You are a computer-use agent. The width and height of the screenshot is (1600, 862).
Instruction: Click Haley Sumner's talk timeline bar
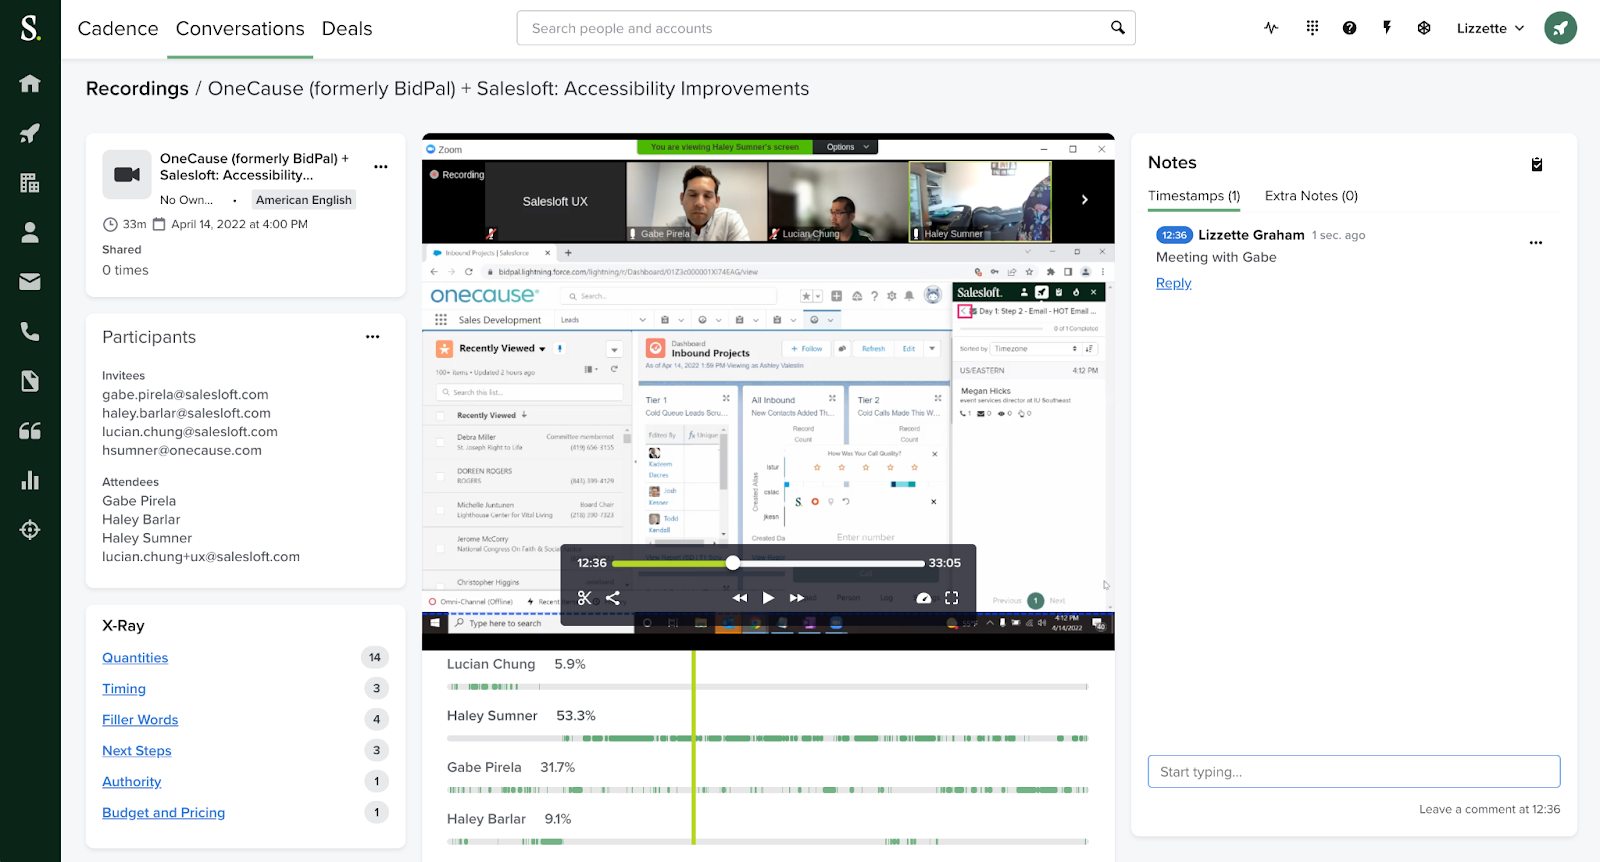point(767,739)
